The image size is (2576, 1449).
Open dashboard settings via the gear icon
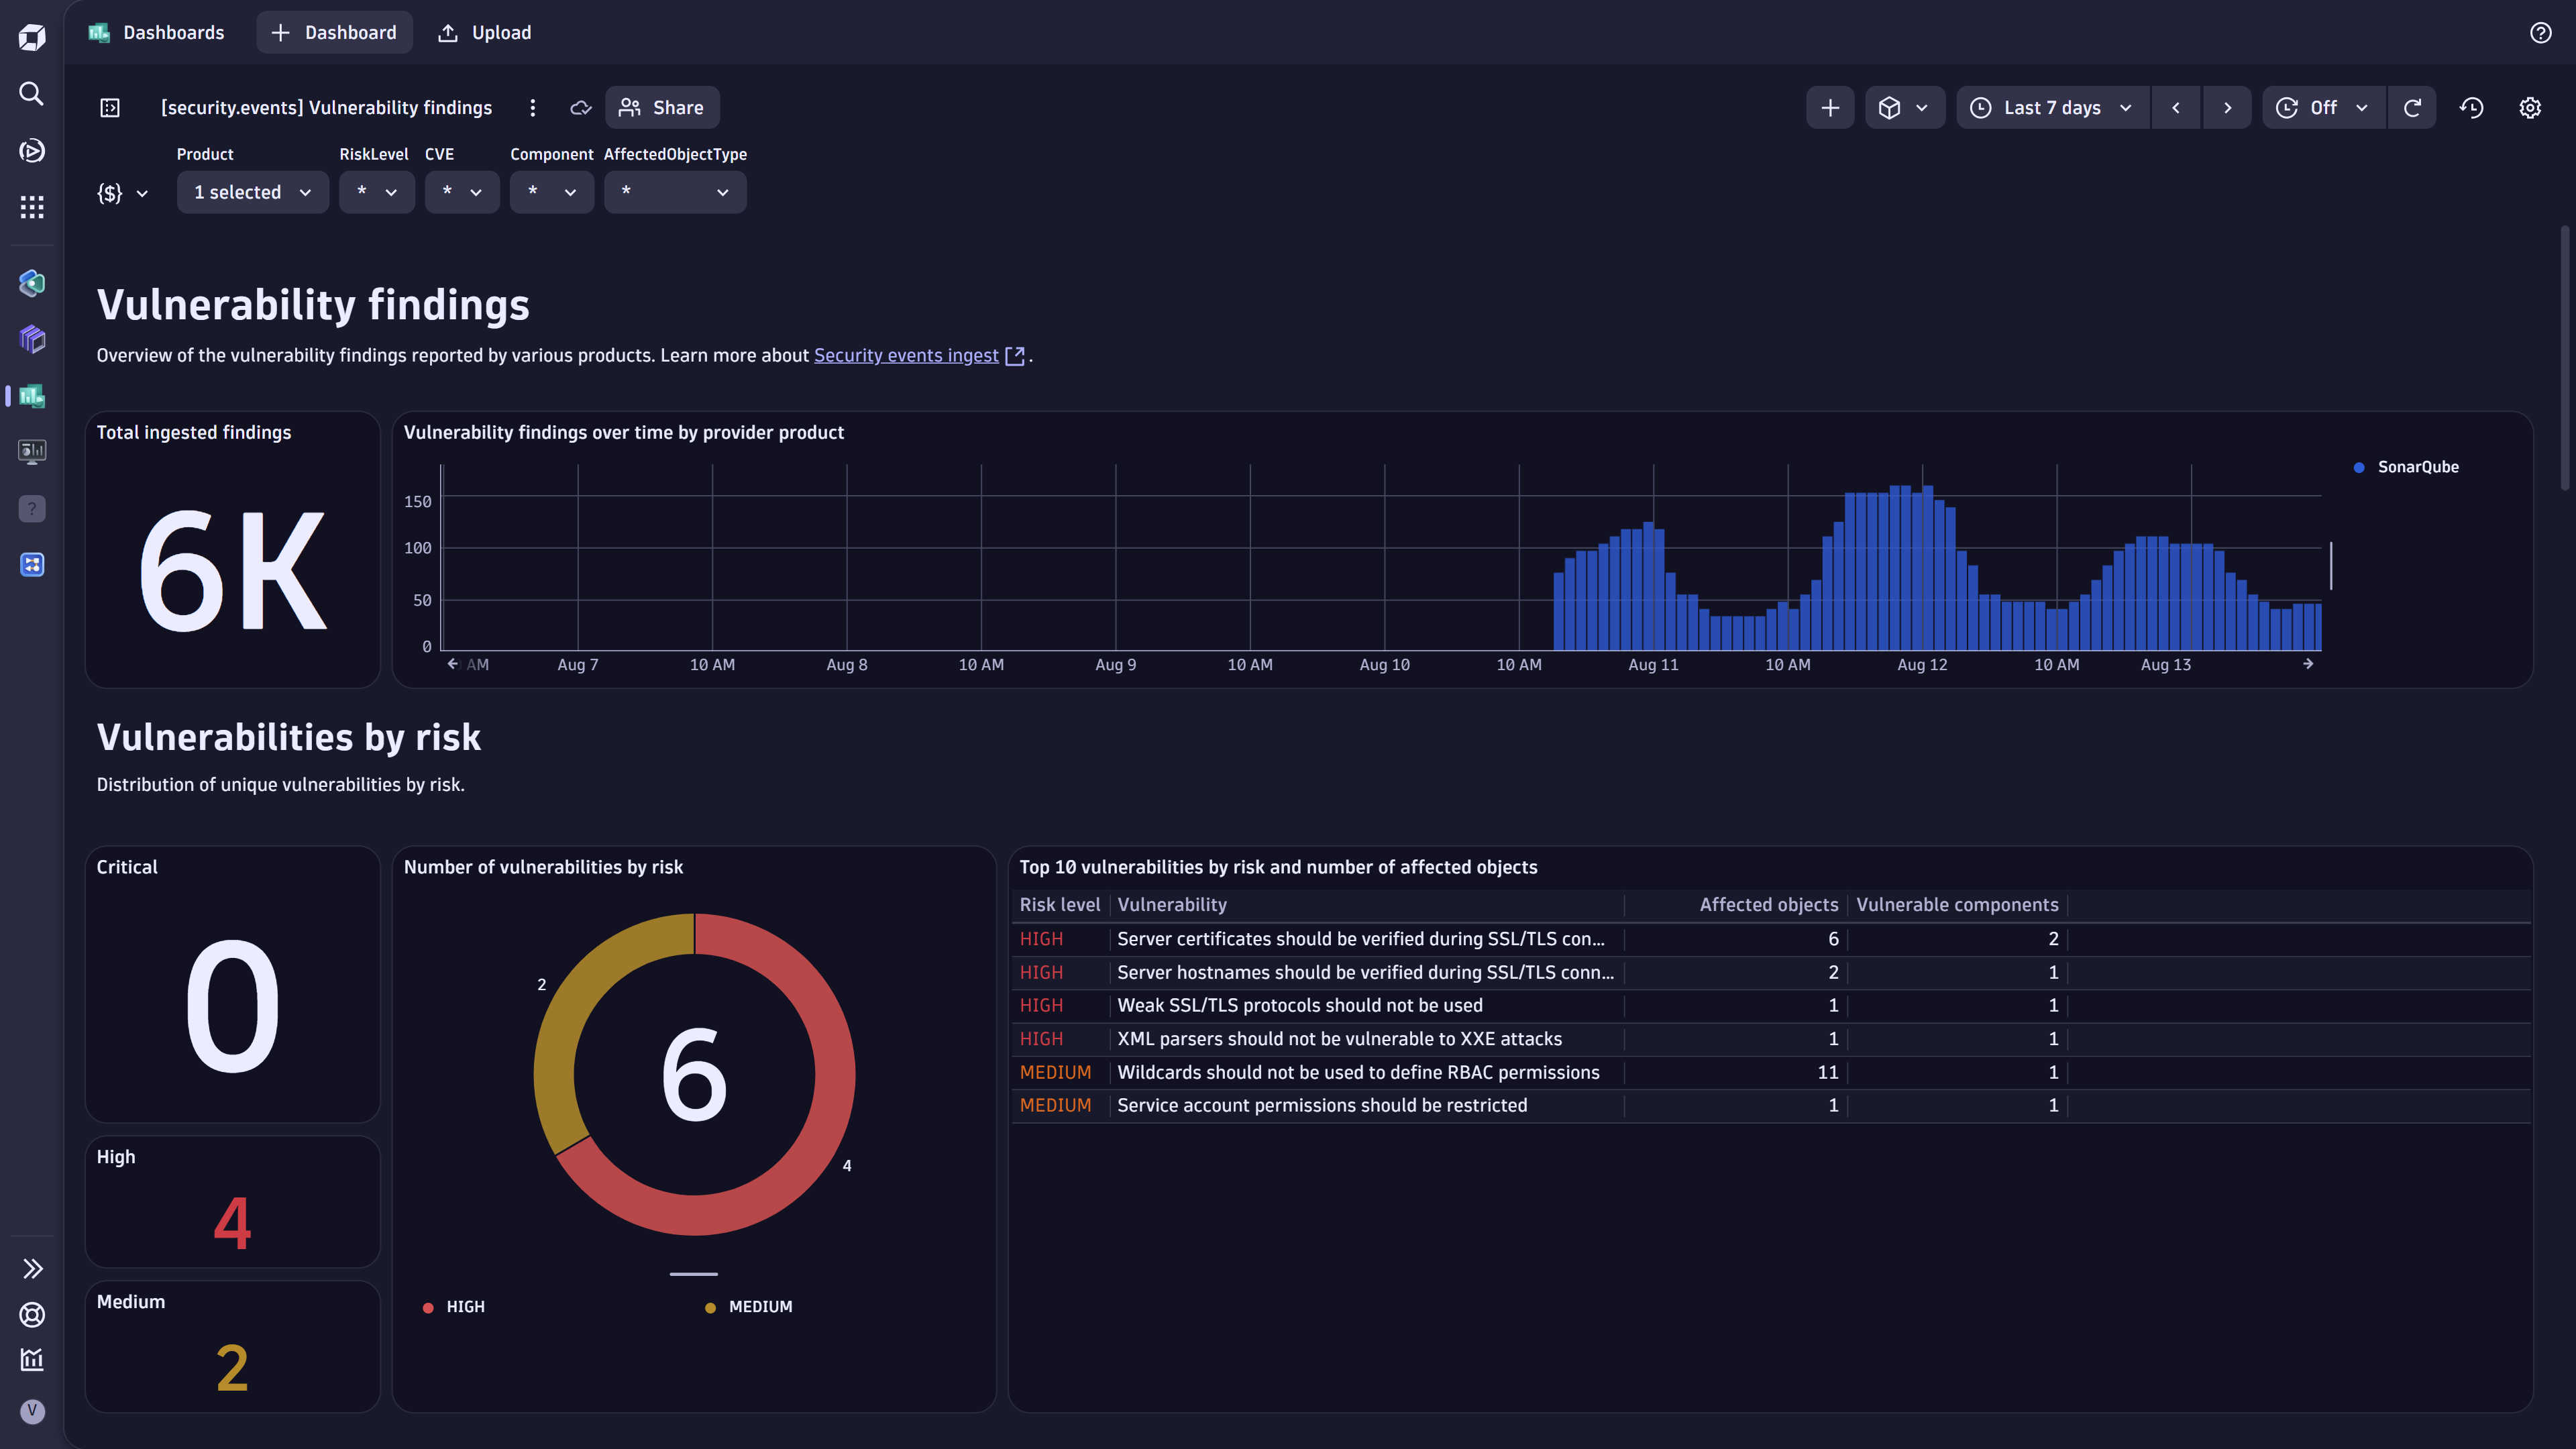(2530, 107)
